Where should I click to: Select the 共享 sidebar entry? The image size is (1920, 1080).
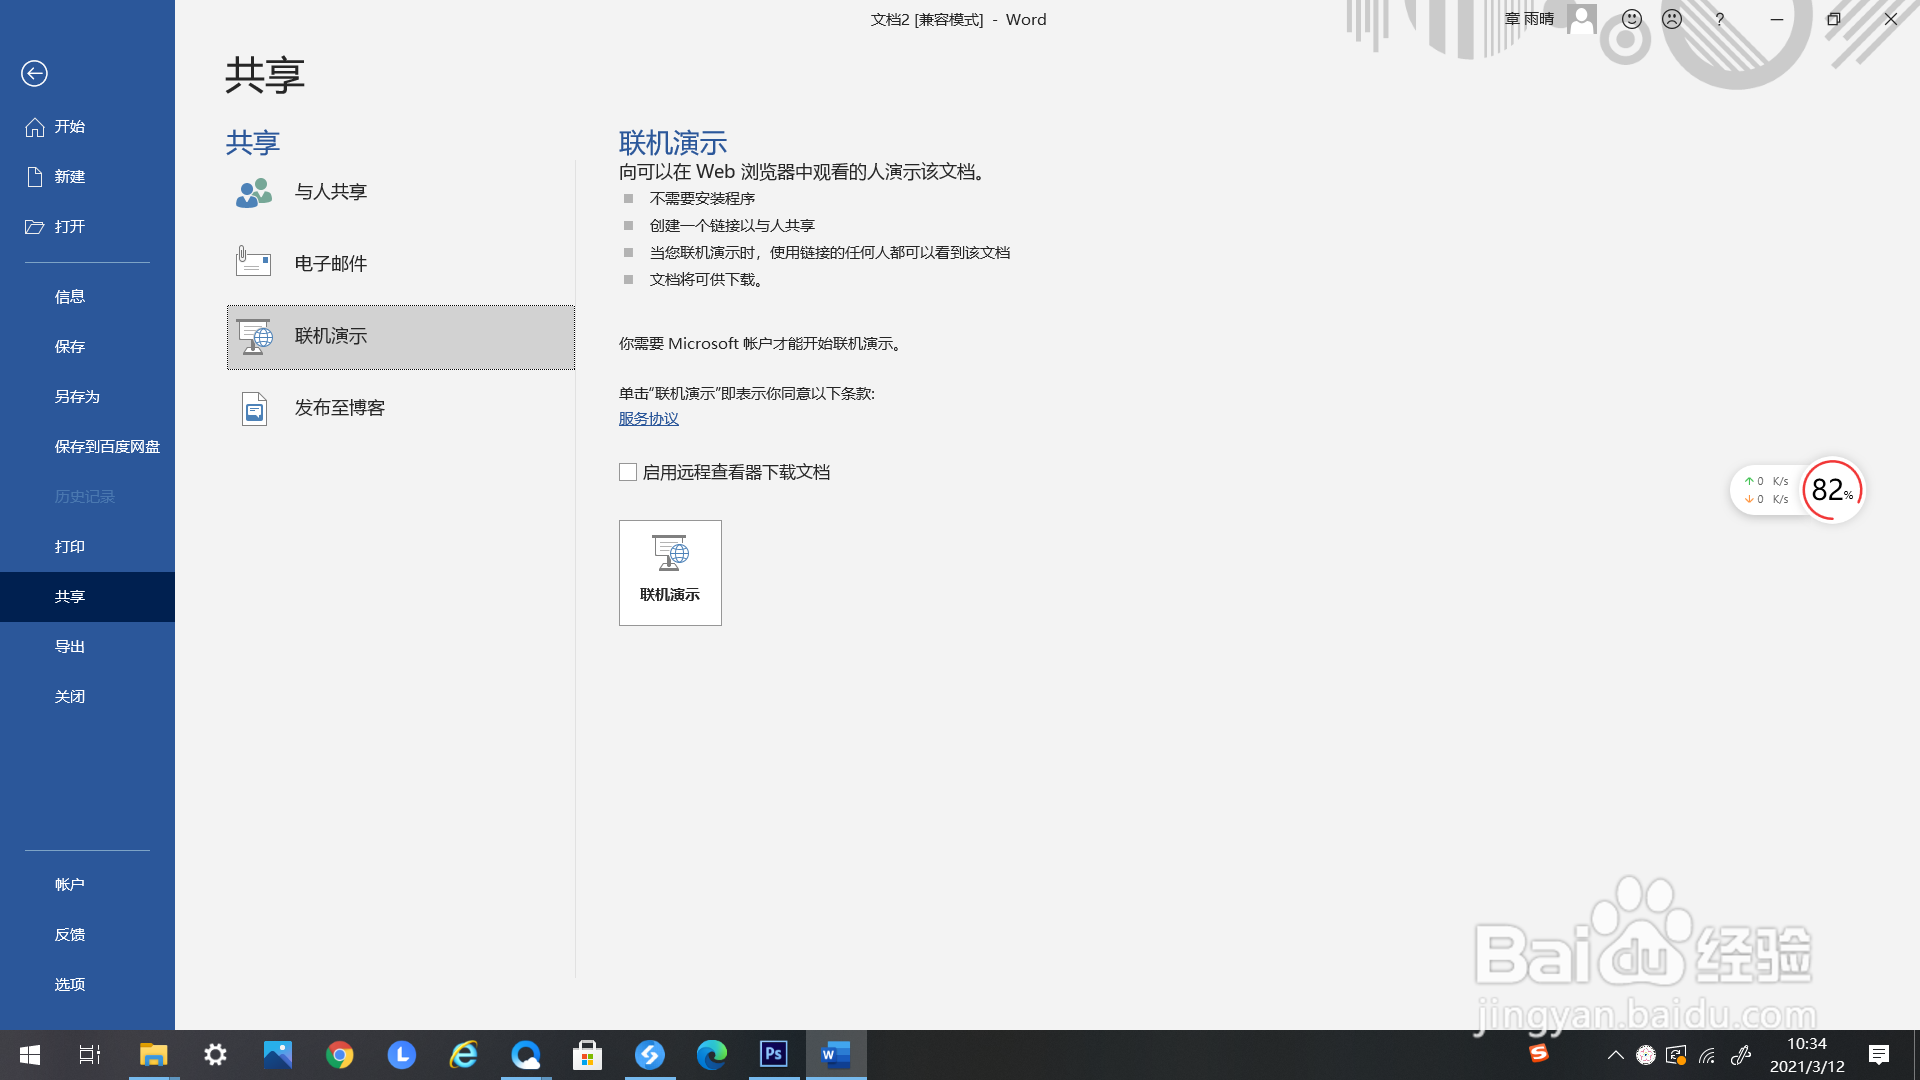pos(87,597)
